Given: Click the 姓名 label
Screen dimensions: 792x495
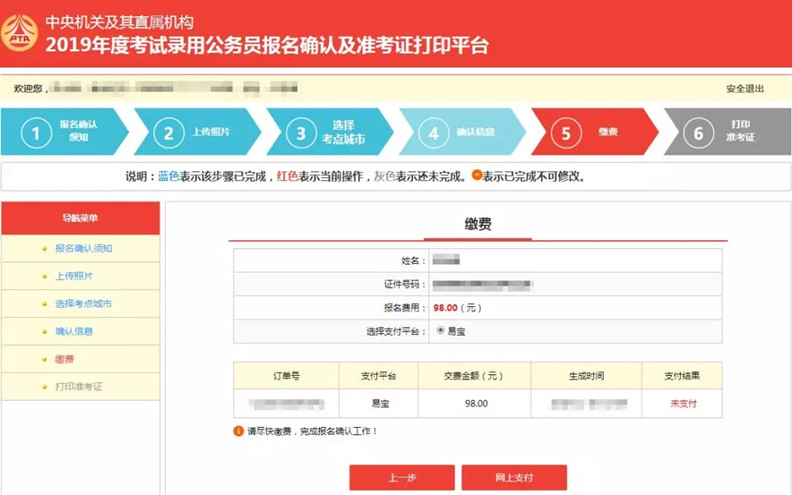Looking at the screenshot, I should point(413,261).
